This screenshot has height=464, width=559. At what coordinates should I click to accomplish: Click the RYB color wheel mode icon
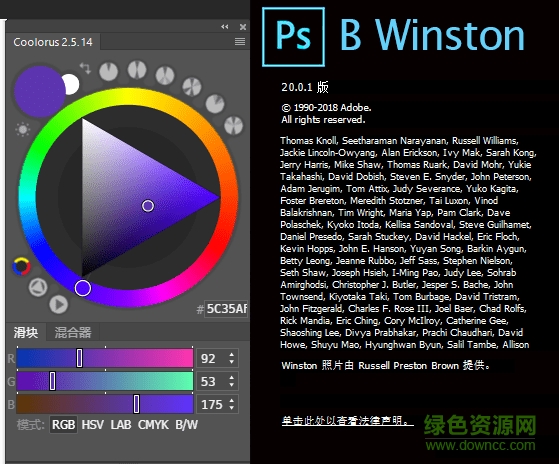pos(21,266)
